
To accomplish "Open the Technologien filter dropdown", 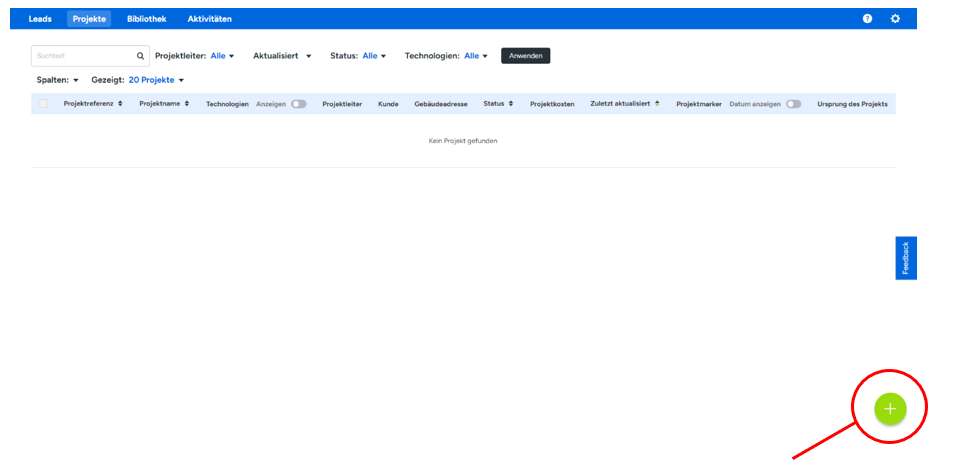I will pos(475,56).
